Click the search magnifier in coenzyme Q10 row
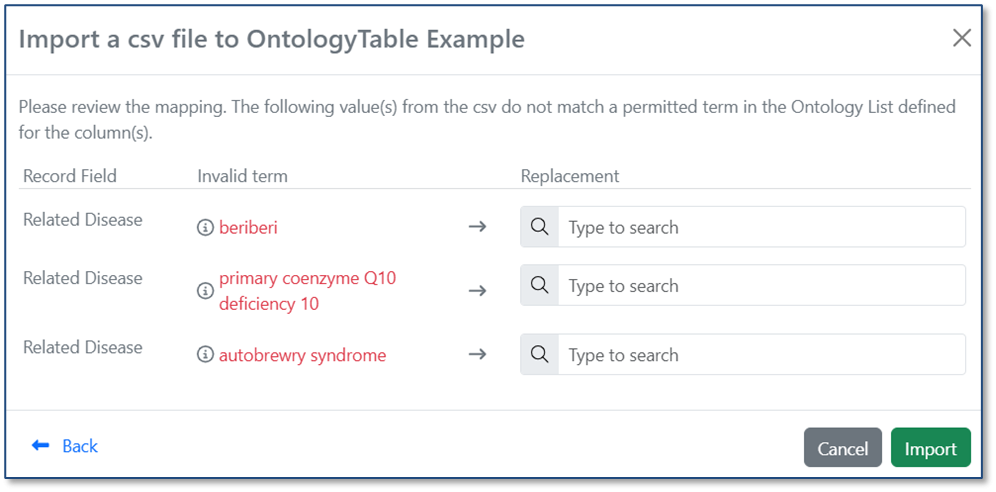 tap(540, 285)
